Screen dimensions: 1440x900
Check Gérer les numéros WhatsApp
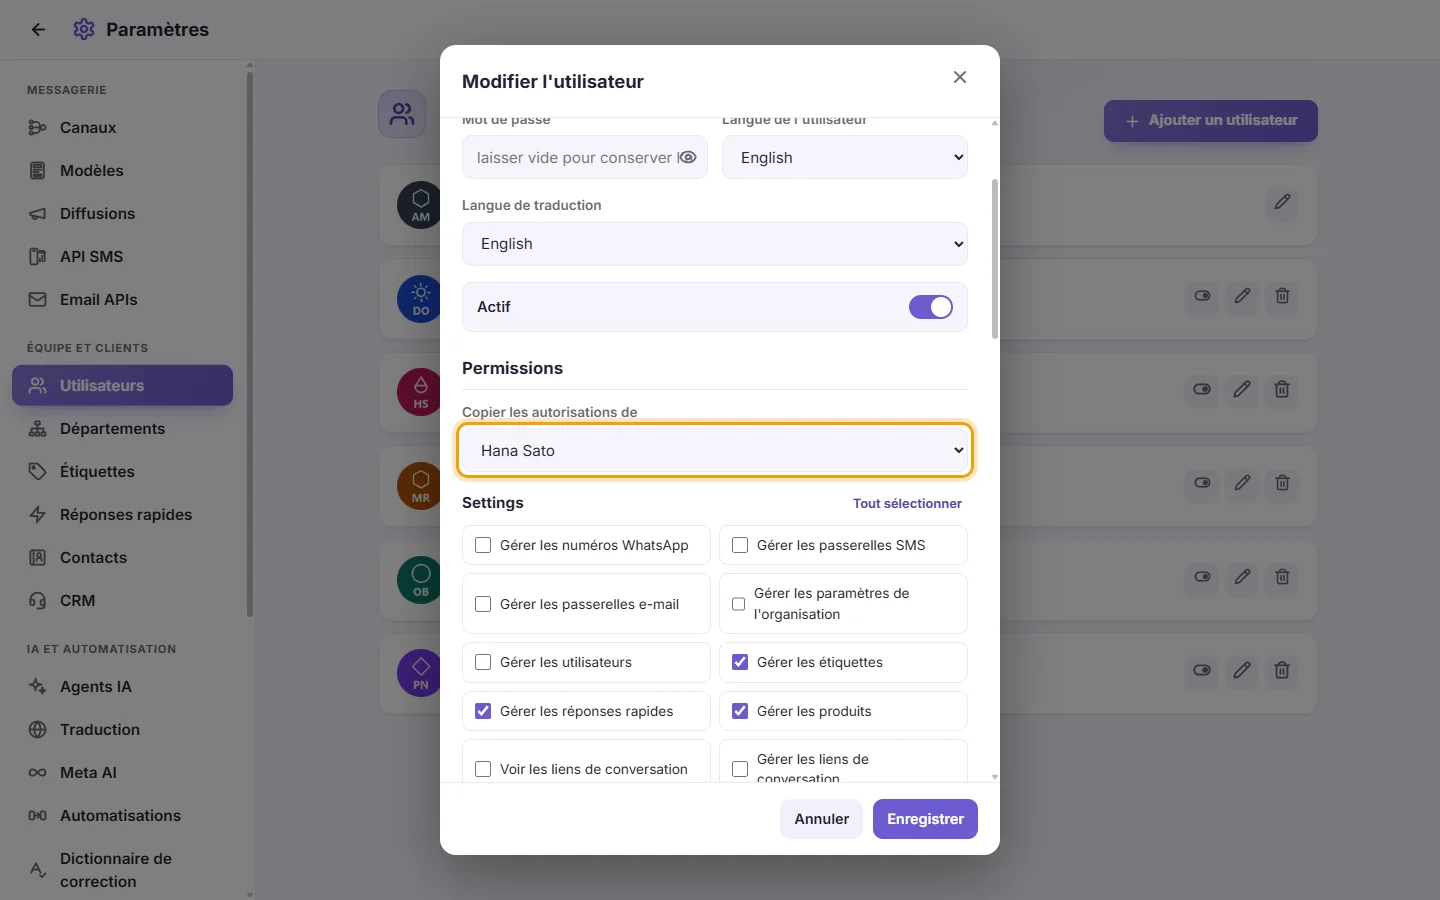click(x=483, y=545)
